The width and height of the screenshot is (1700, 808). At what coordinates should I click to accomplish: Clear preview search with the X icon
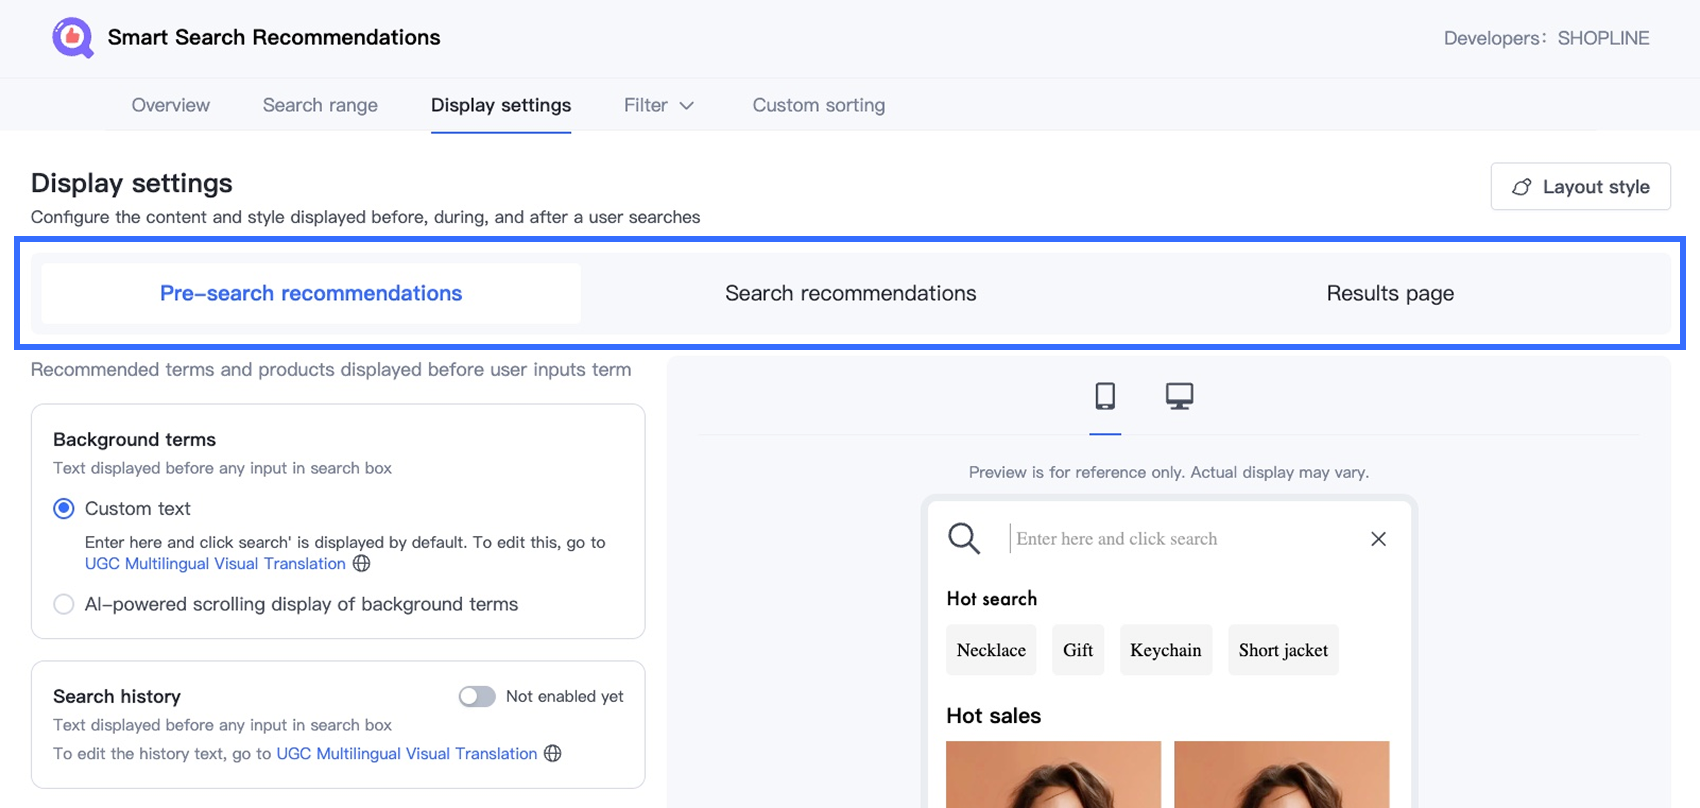[x=1378, y=539]
